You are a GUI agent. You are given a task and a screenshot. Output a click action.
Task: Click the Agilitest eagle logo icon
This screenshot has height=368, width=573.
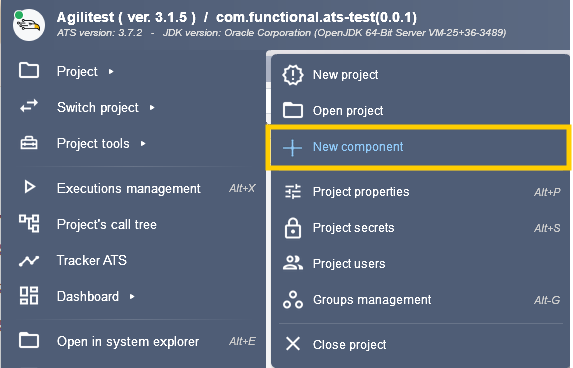(29, 25)
